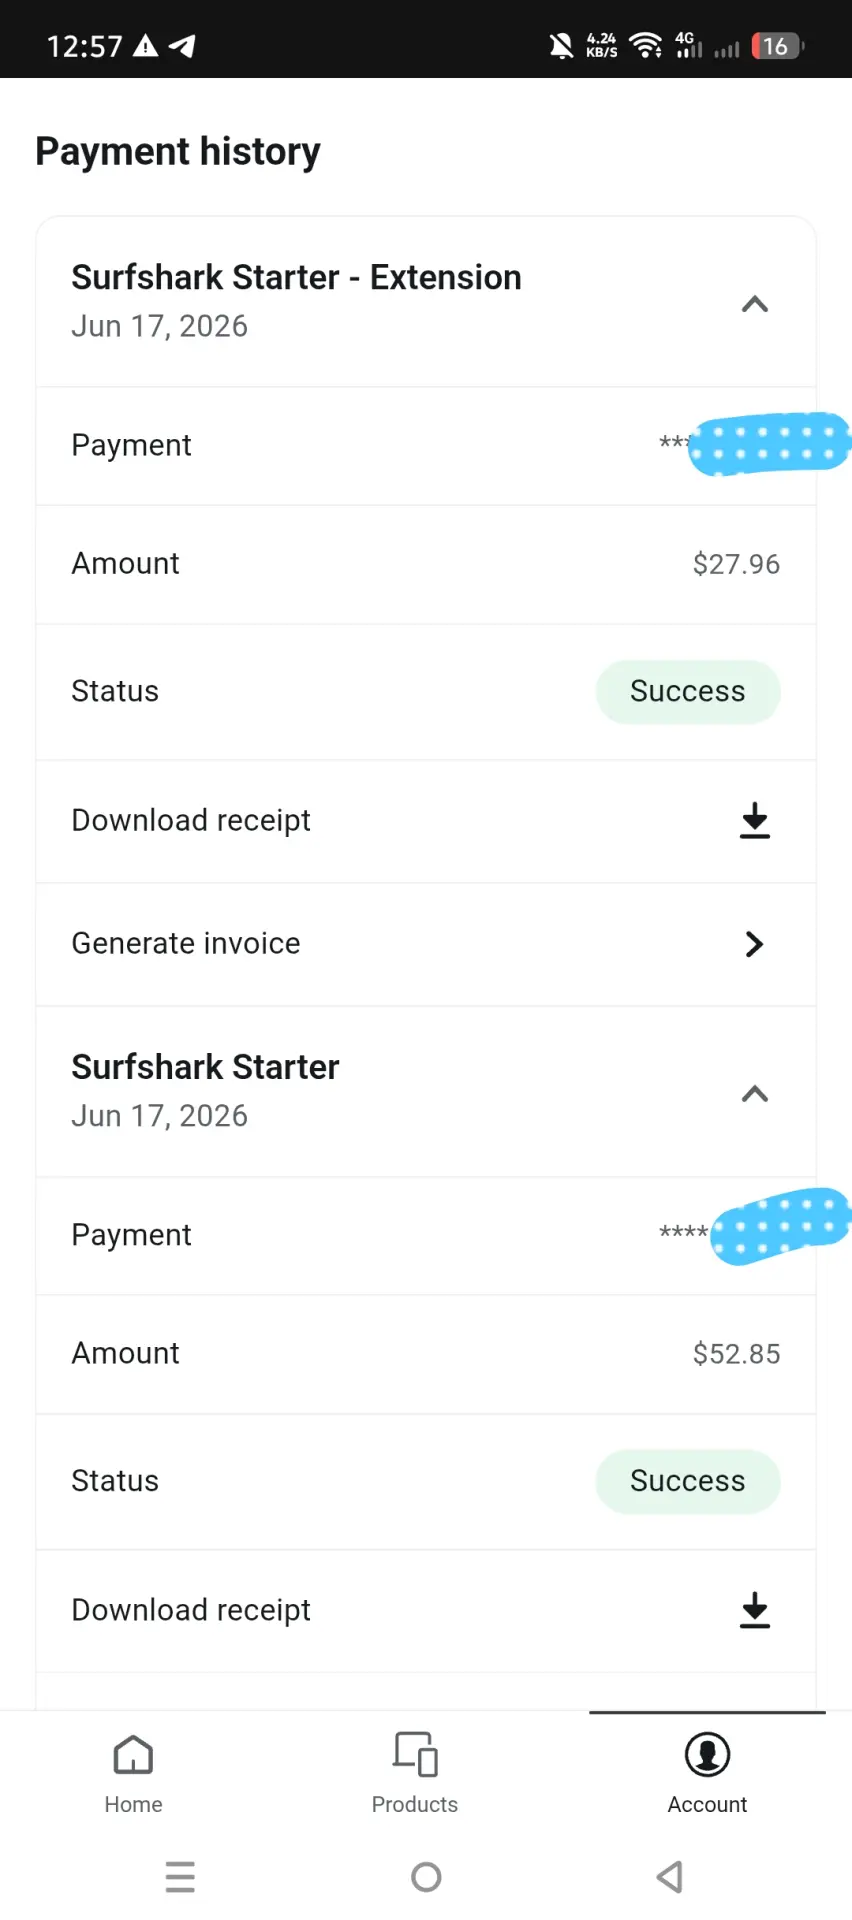Tap Android home circle button
852x1920 pixels.
tap(426, 1877)
